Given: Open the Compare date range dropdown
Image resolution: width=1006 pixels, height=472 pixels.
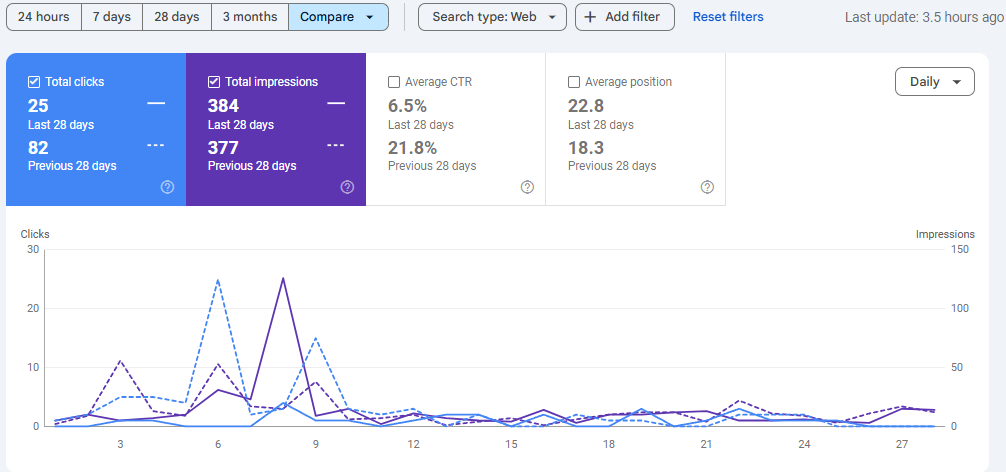Looking at the screenshot, I should click(338, 17).
